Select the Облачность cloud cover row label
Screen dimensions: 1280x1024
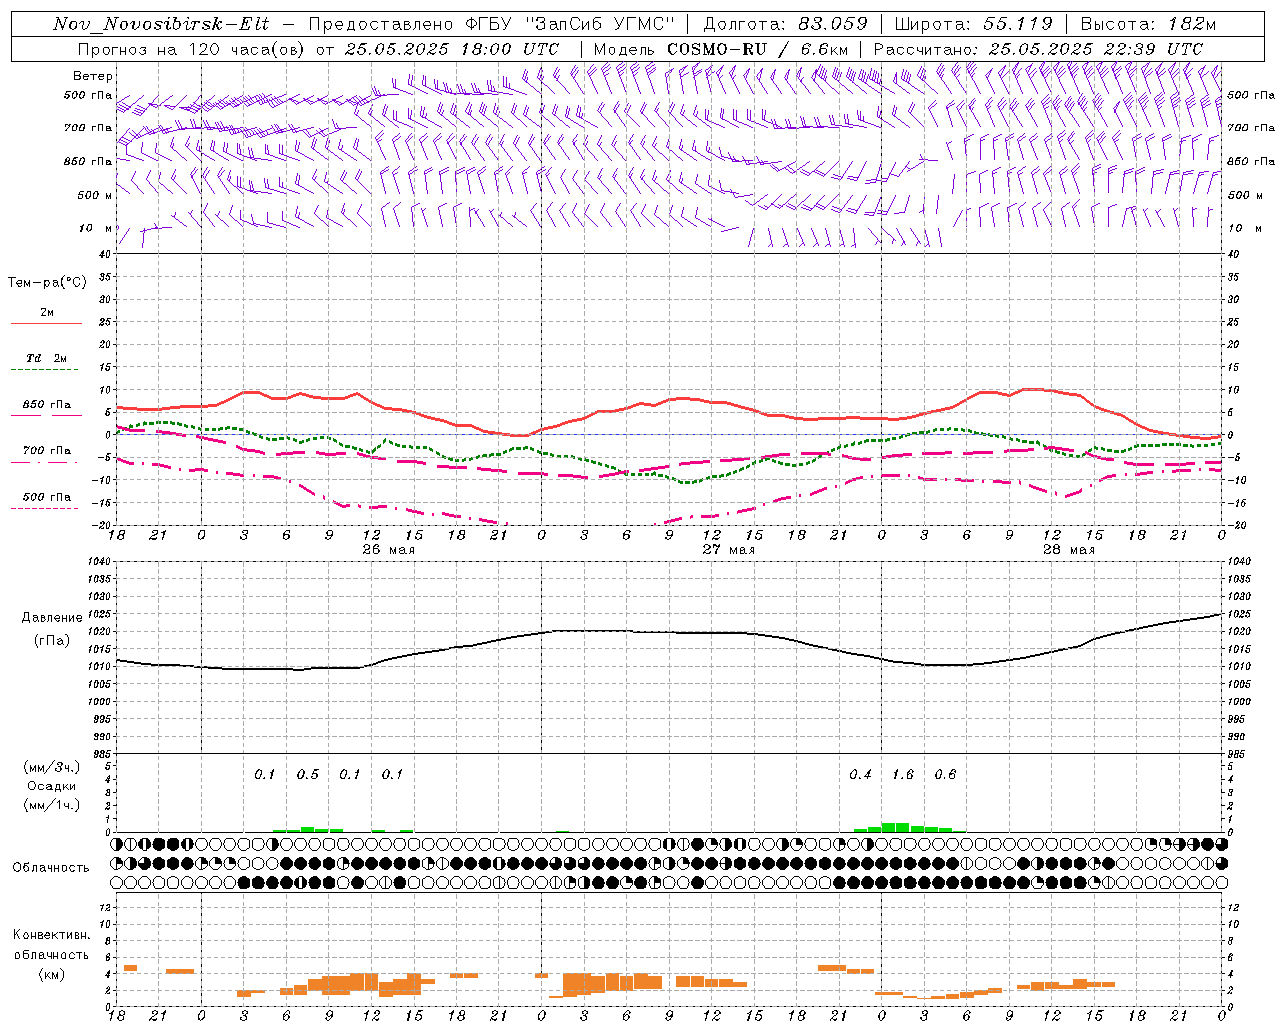click(x=51, y=868)
